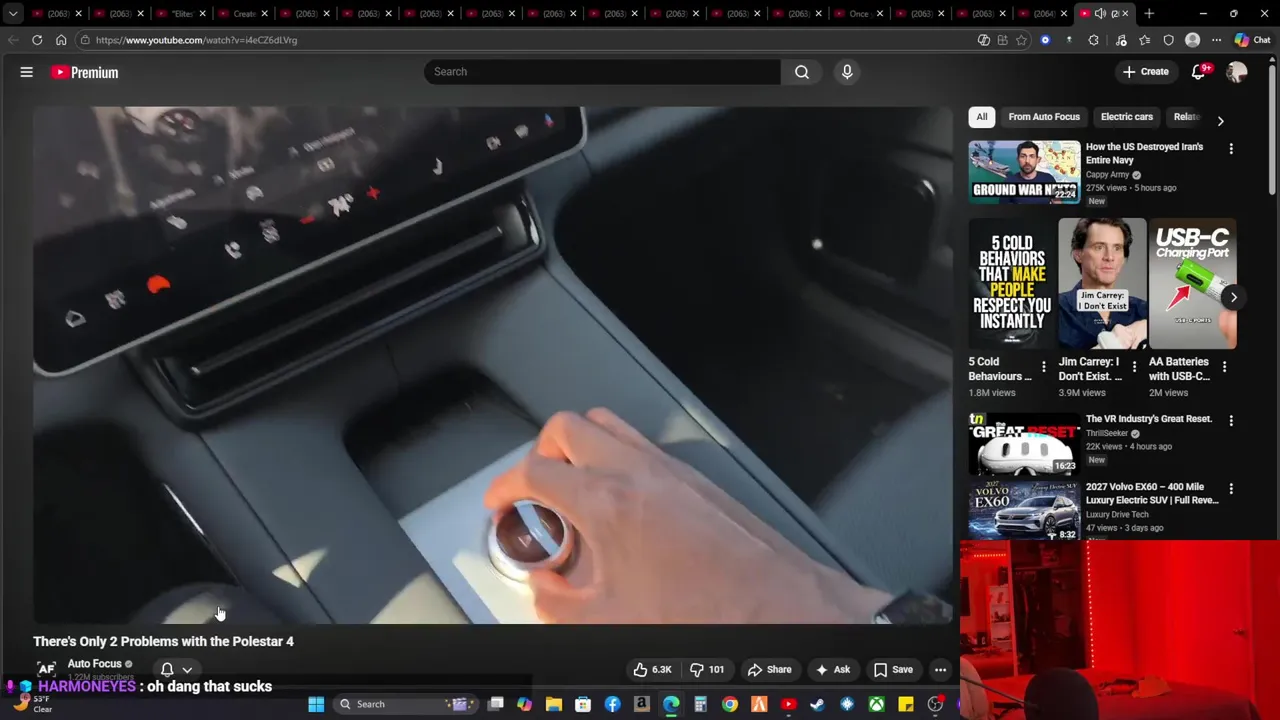Go to YouTube Premium home logo

[x=85, y=72]
